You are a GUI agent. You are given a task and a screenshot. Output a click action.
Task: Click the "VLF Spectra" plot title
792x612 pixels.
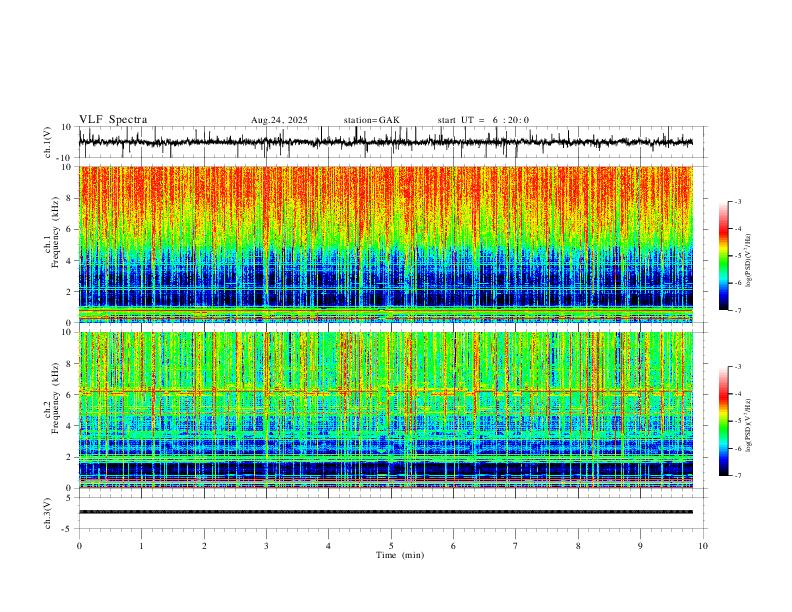[x=113, y=120]
